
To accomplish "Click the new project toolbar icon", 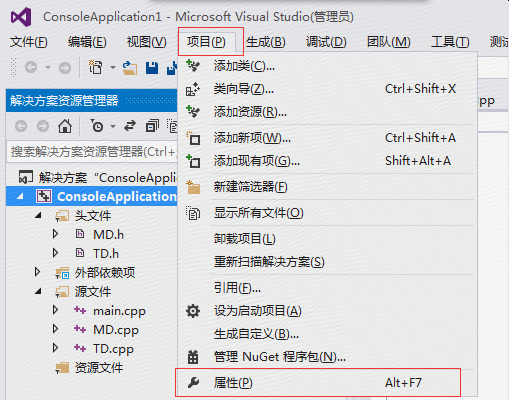I will click(96, 67).
